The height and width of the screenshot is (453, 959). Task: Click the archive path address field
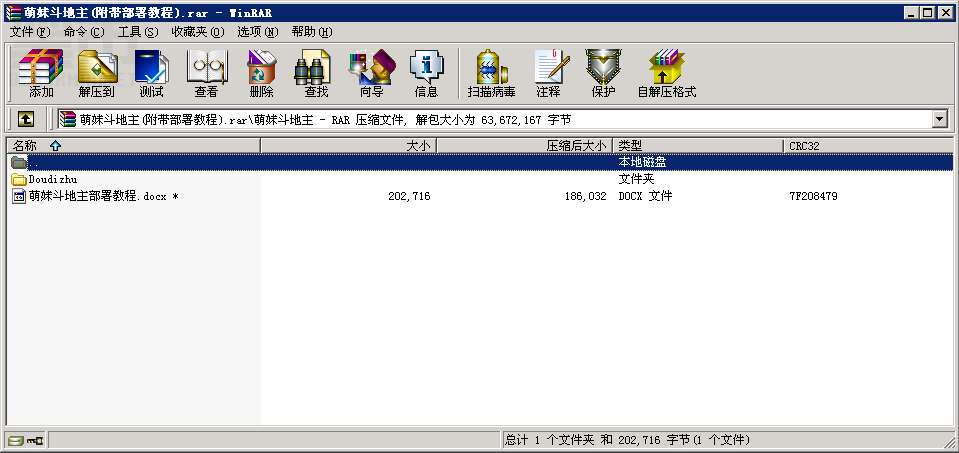click(x=495, y=119)
